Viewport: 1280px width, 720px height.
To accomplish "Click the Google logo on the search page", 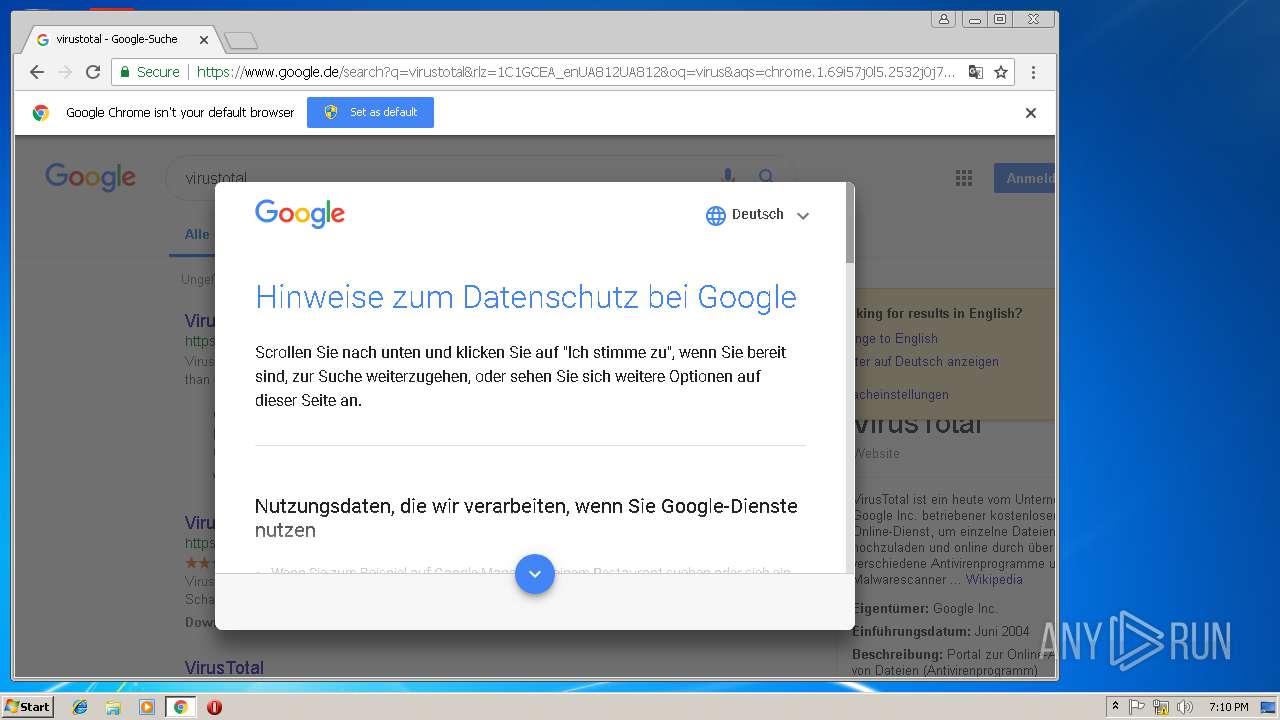I will 90,177.
